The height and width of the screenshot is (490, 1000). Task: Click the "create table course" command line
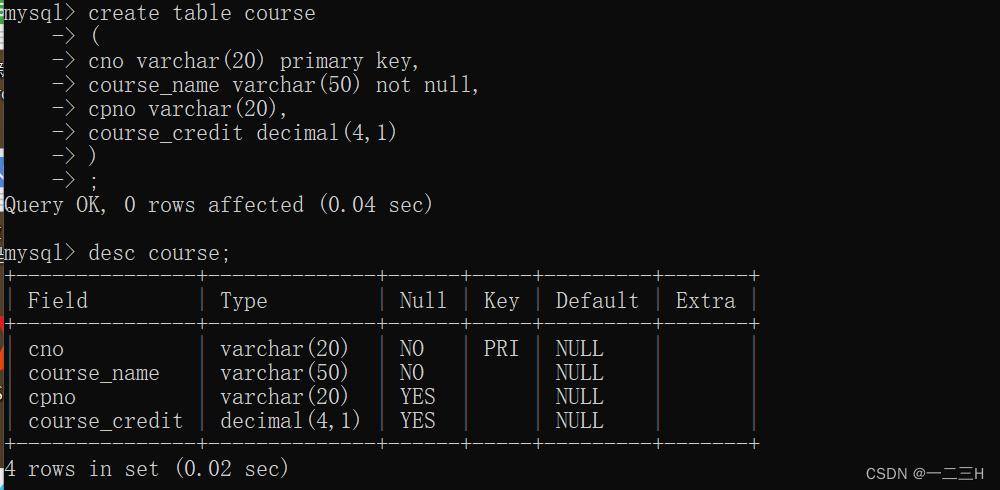pos(201,14)
